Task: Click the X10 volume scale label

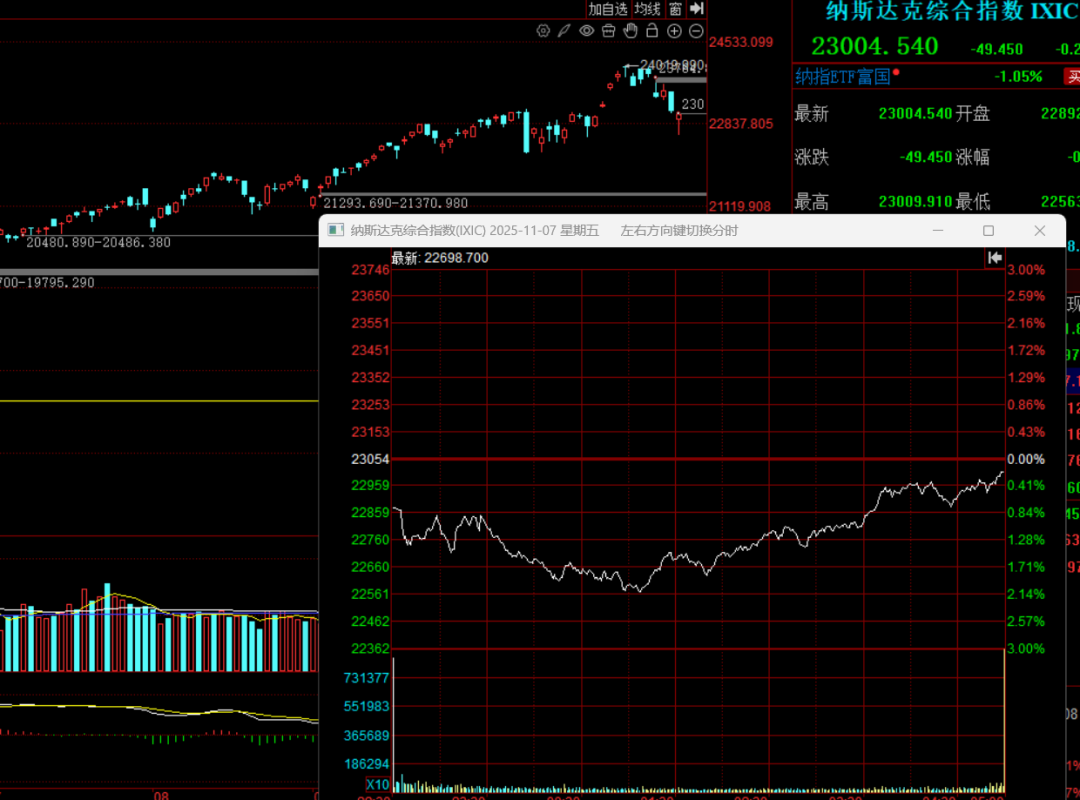Action: [x=378, y=784]
